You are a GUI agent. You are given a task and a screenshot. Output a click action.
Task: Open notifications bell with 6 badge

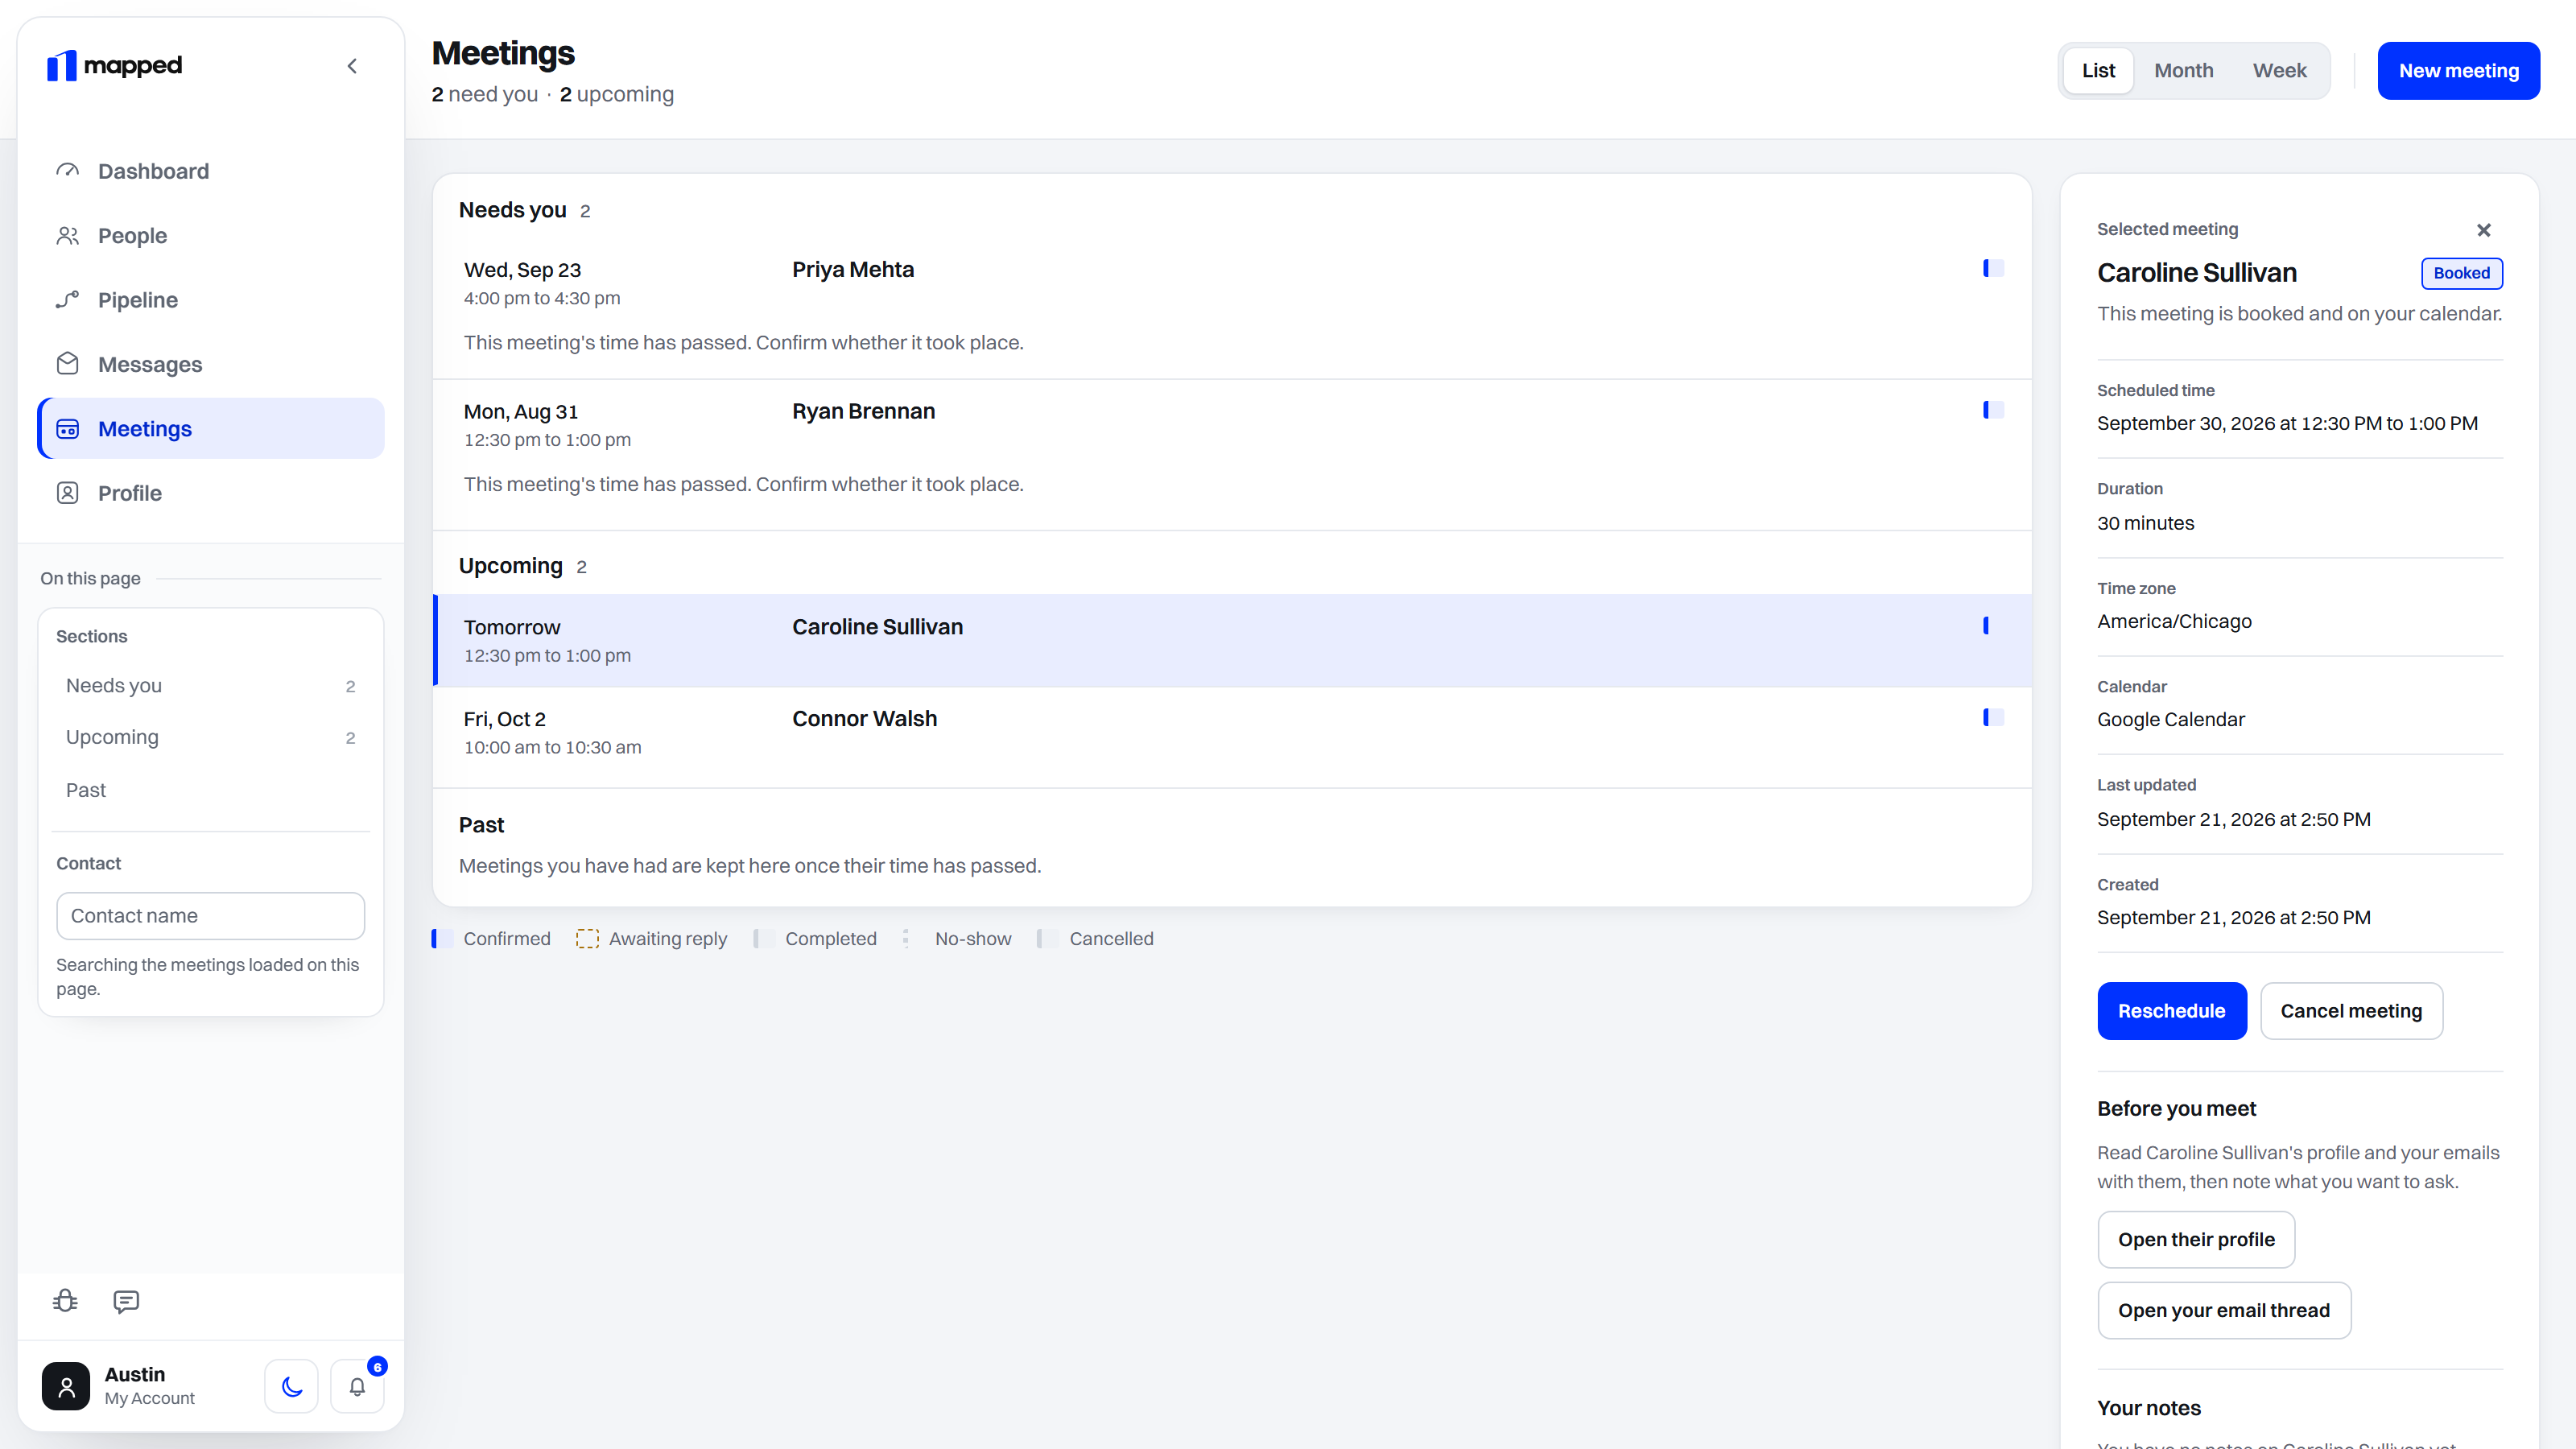pyautogui.click(x=357, y=1386)
